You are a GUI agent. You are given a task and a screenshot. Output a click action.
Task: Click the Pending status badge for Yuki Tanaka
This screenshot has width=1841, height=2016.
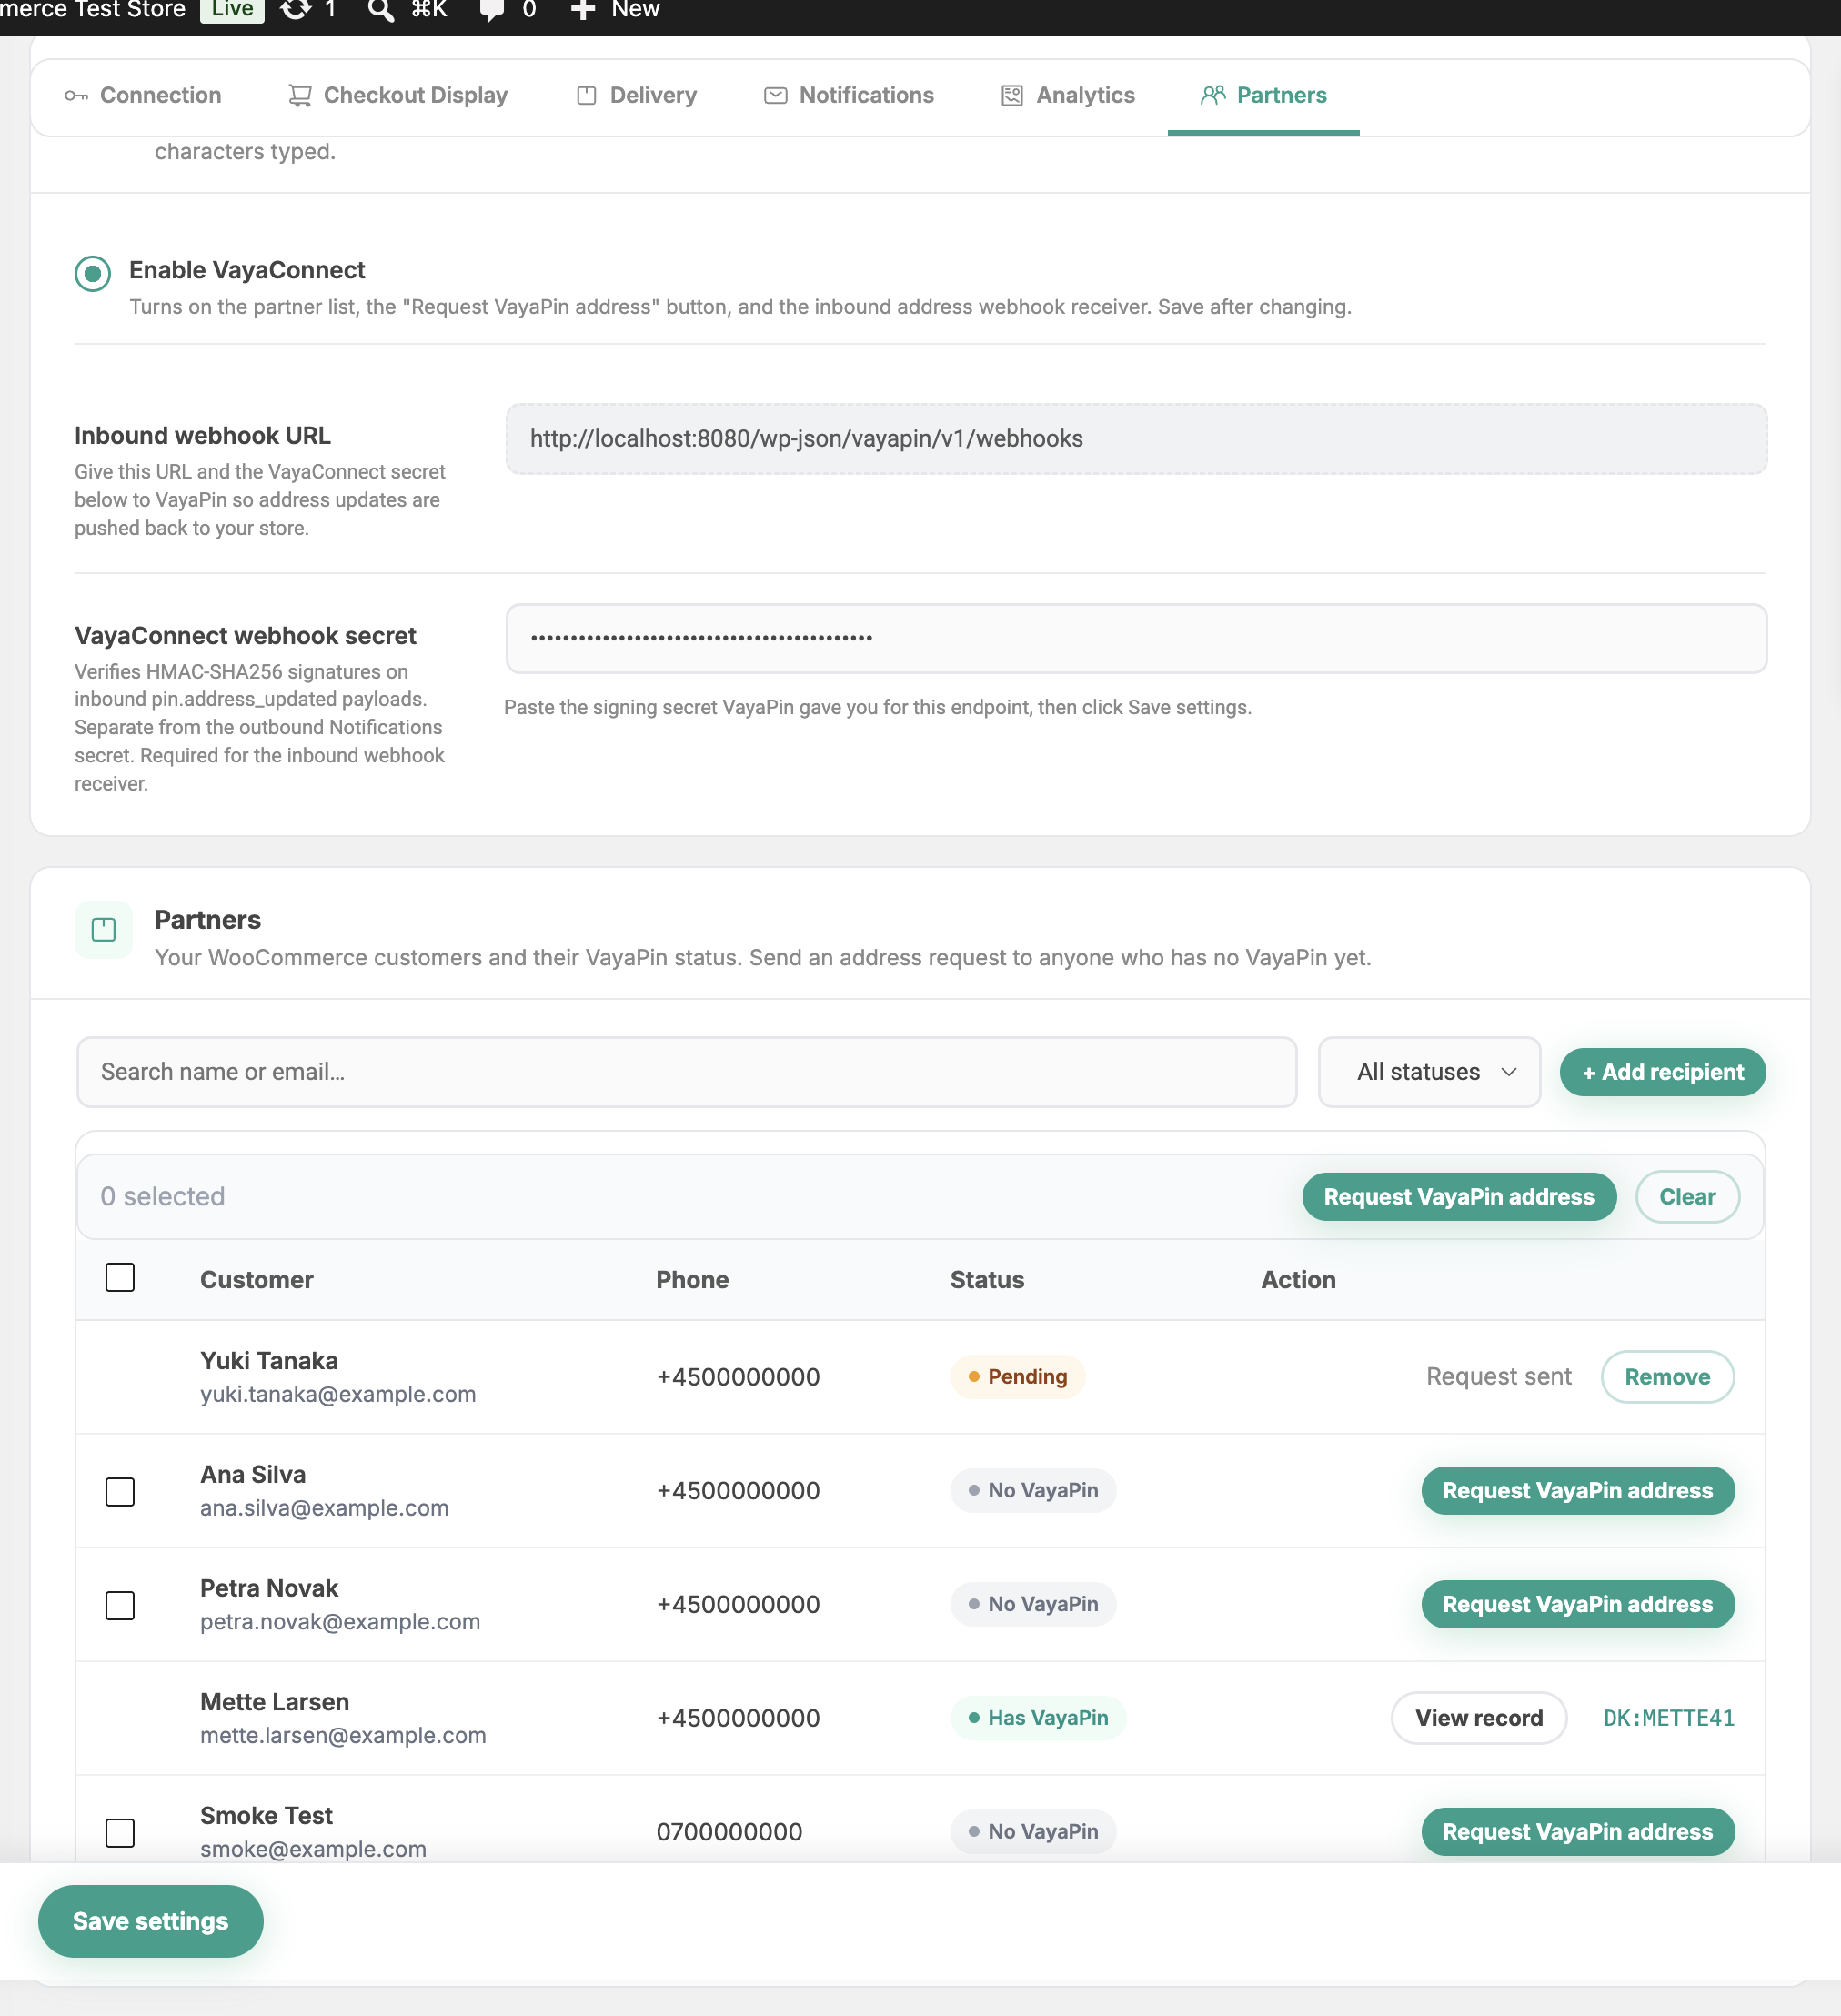coord(1017,1377)
